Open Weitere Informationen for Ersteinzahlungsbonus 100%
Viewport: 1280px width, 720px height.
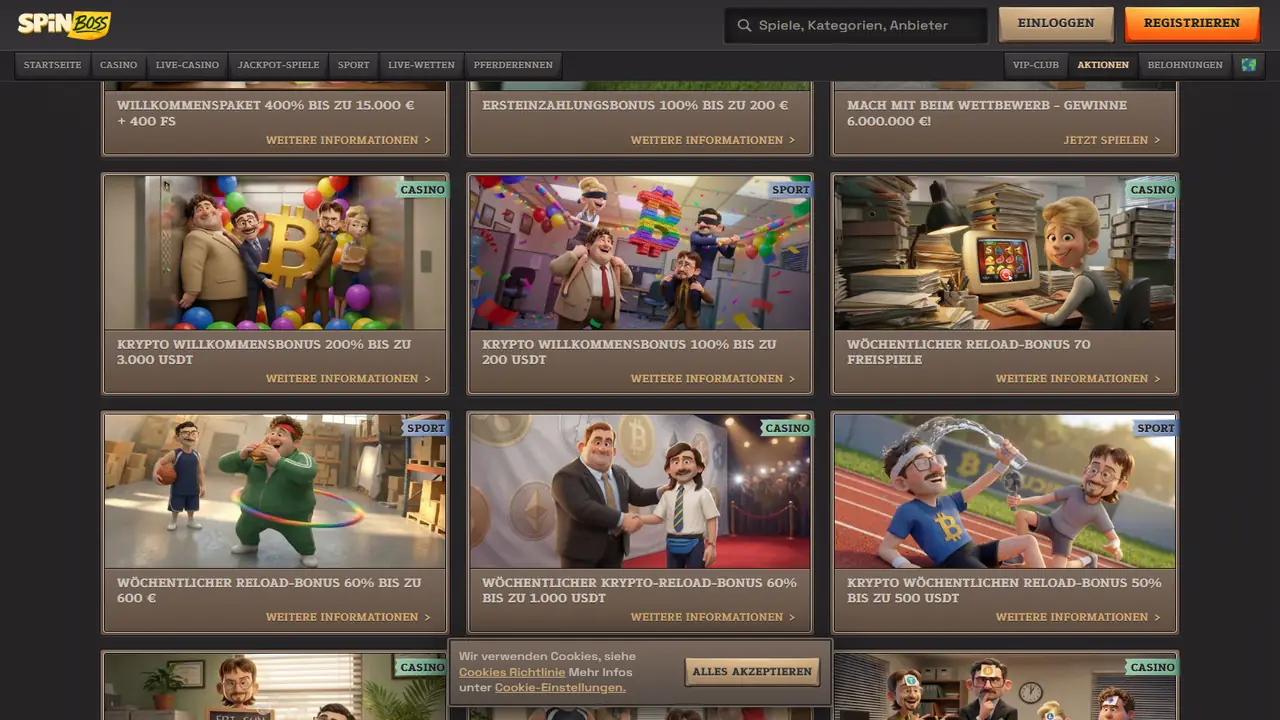click(713, 141)
